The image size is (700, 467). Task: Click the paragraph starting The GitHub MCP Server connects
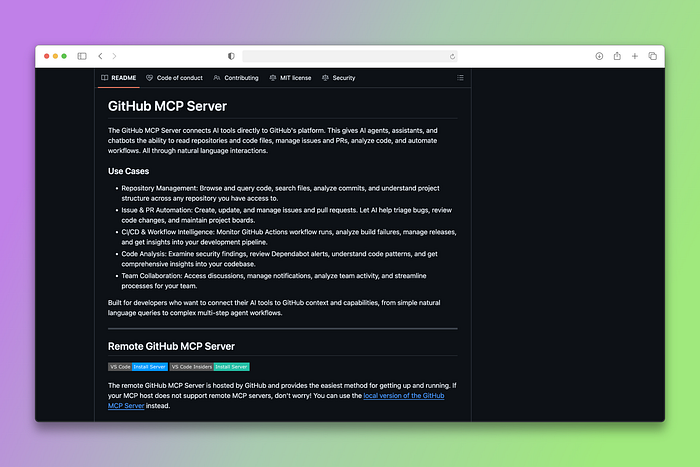[x=273, y=141]
